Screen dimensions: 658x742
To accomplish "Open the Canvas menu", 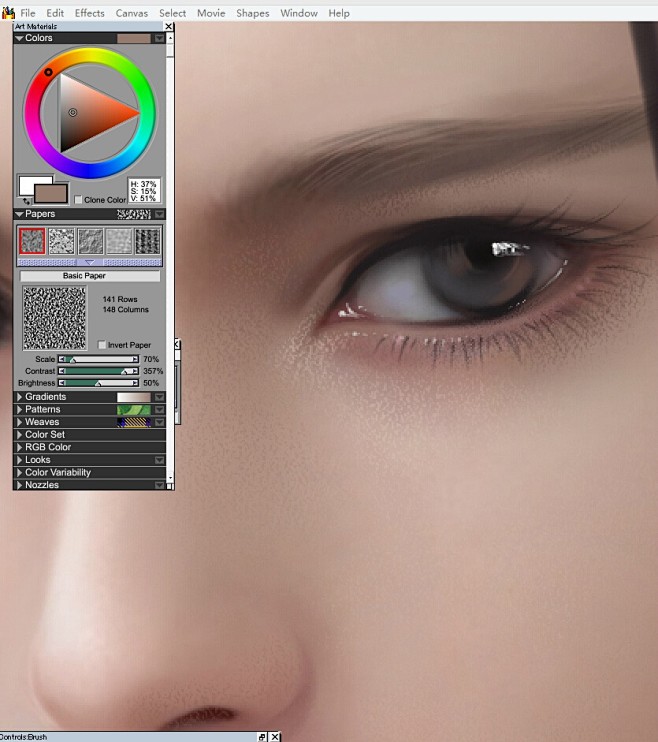I will 132,13.
